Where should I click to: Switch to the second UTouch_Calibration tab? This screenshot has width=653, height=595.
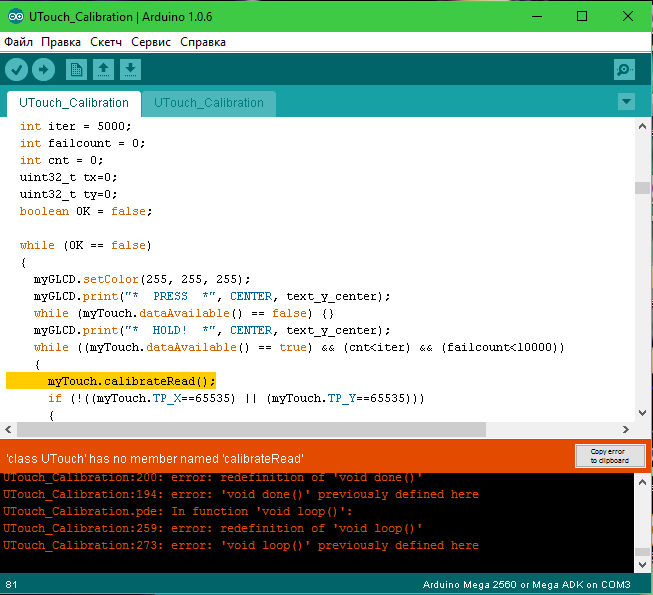(x=209, y=102)
